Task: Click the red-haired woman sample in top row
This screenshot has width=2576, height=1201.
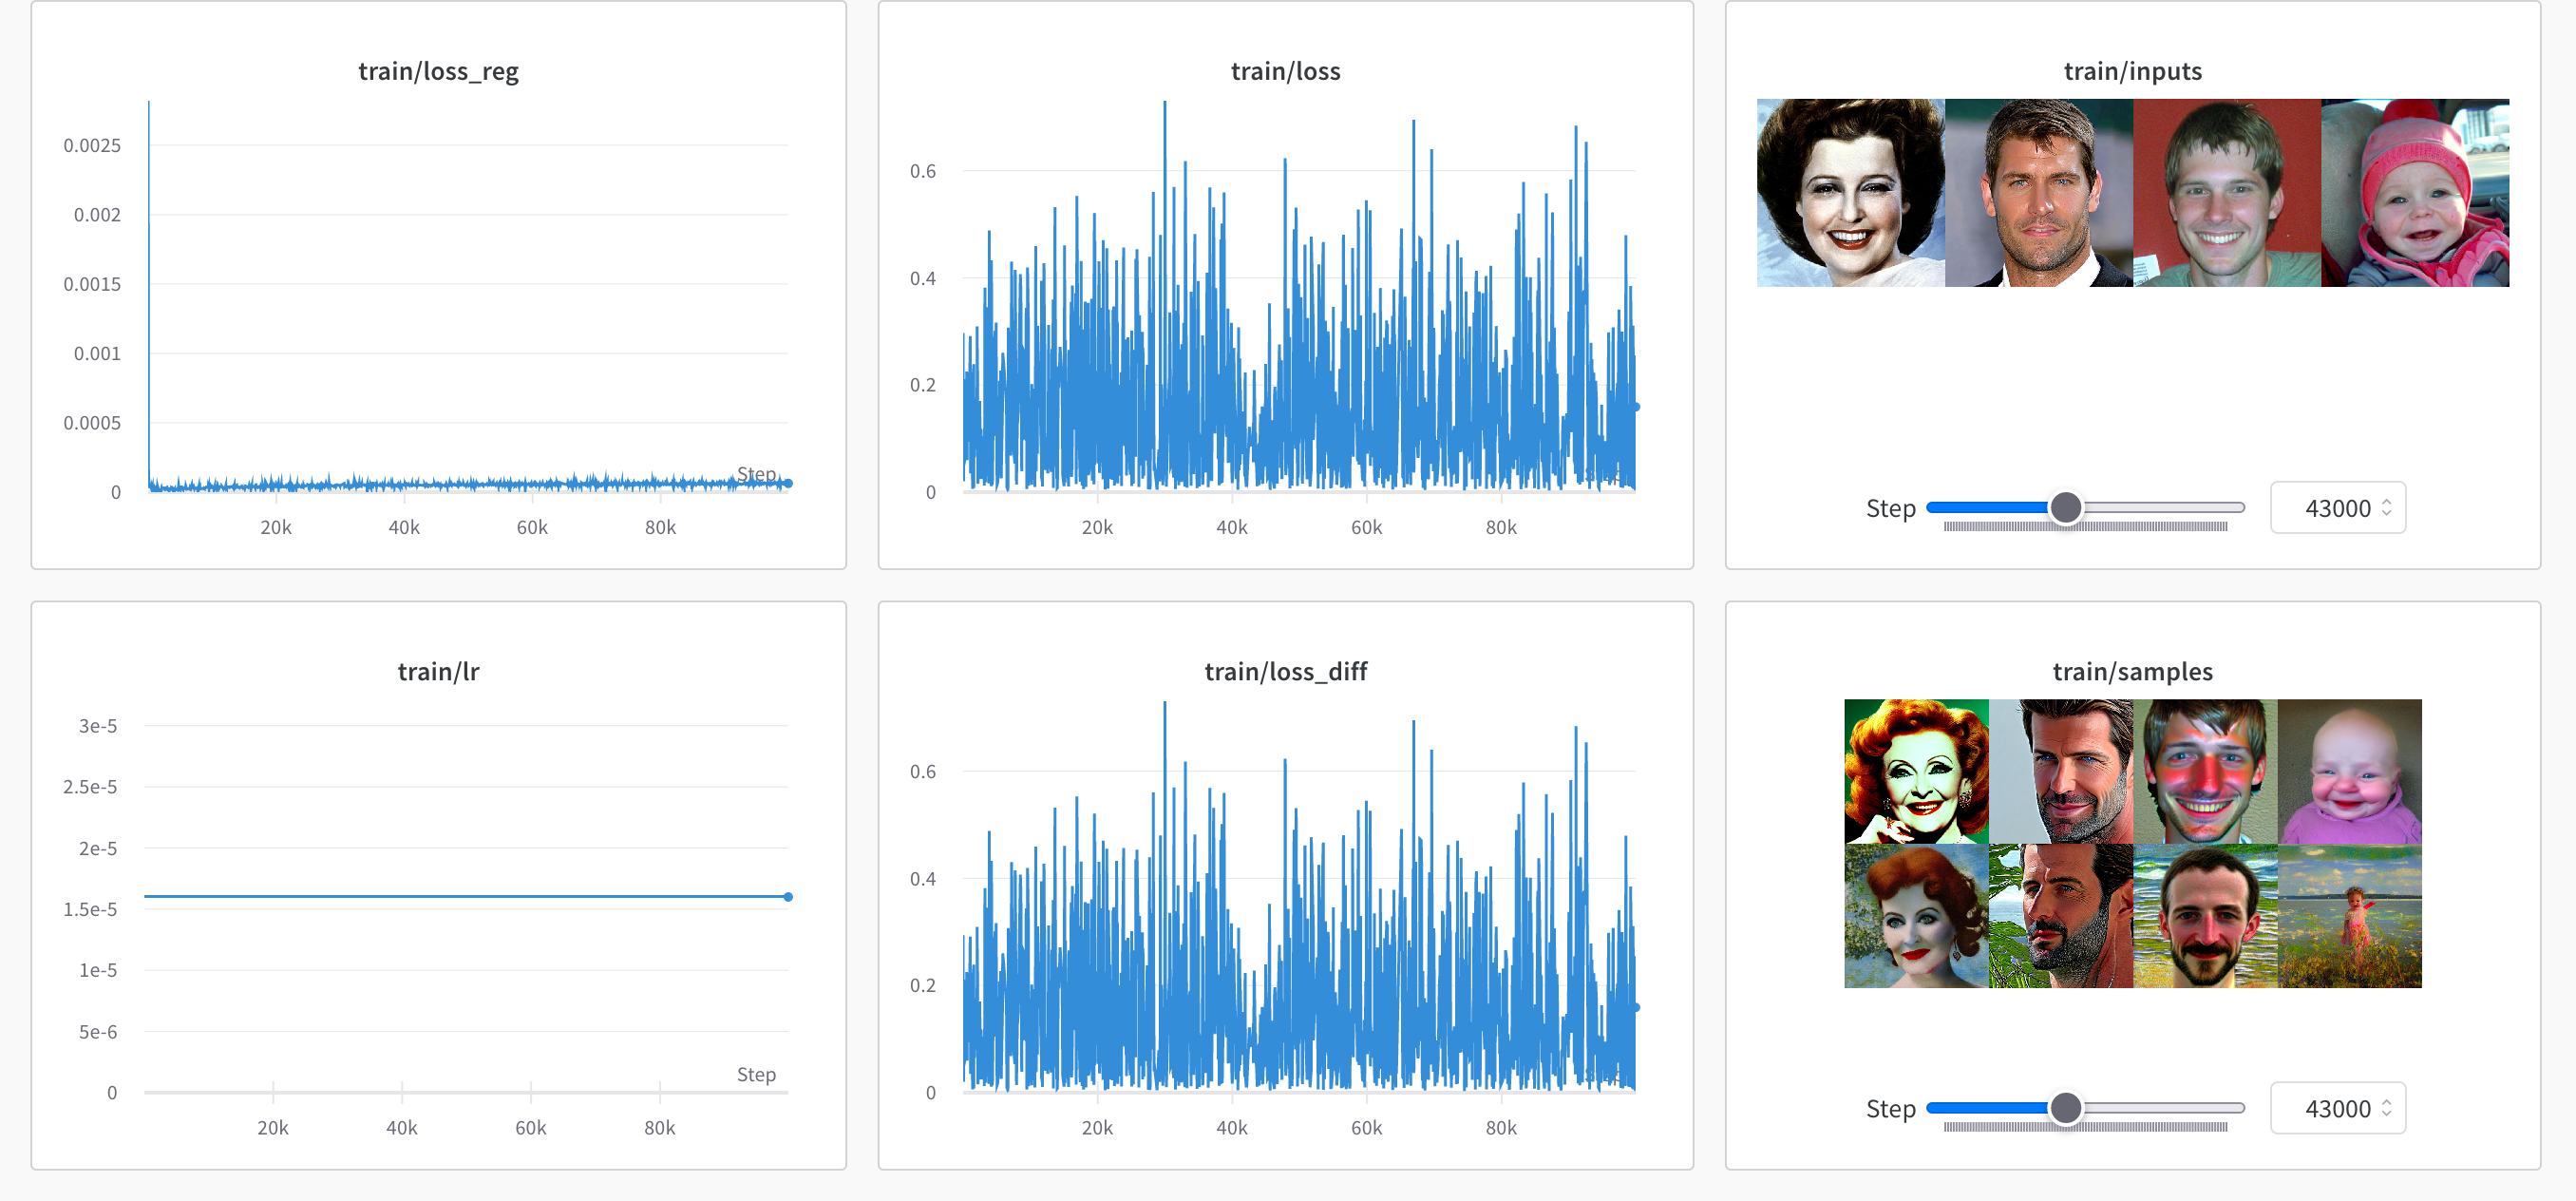Action: click(1916, 771)
